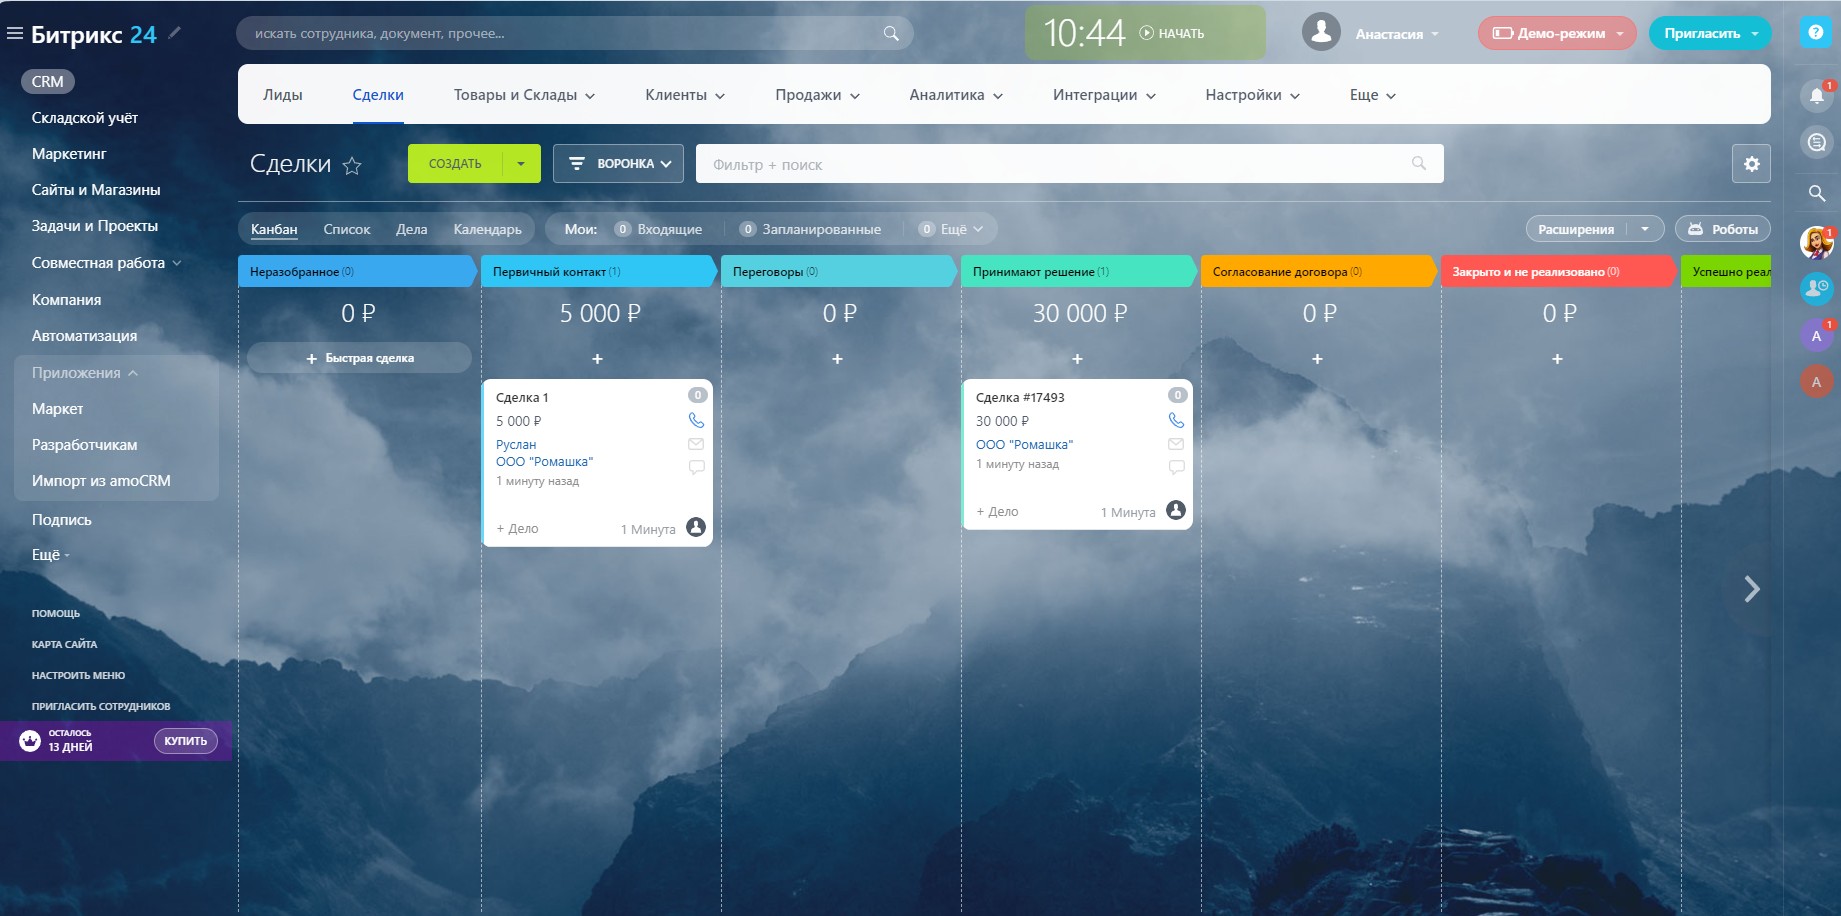Open Складской учёт in the sidebar
The image size is (1841, 916).
pyautogui.click(x=85, y=118)
